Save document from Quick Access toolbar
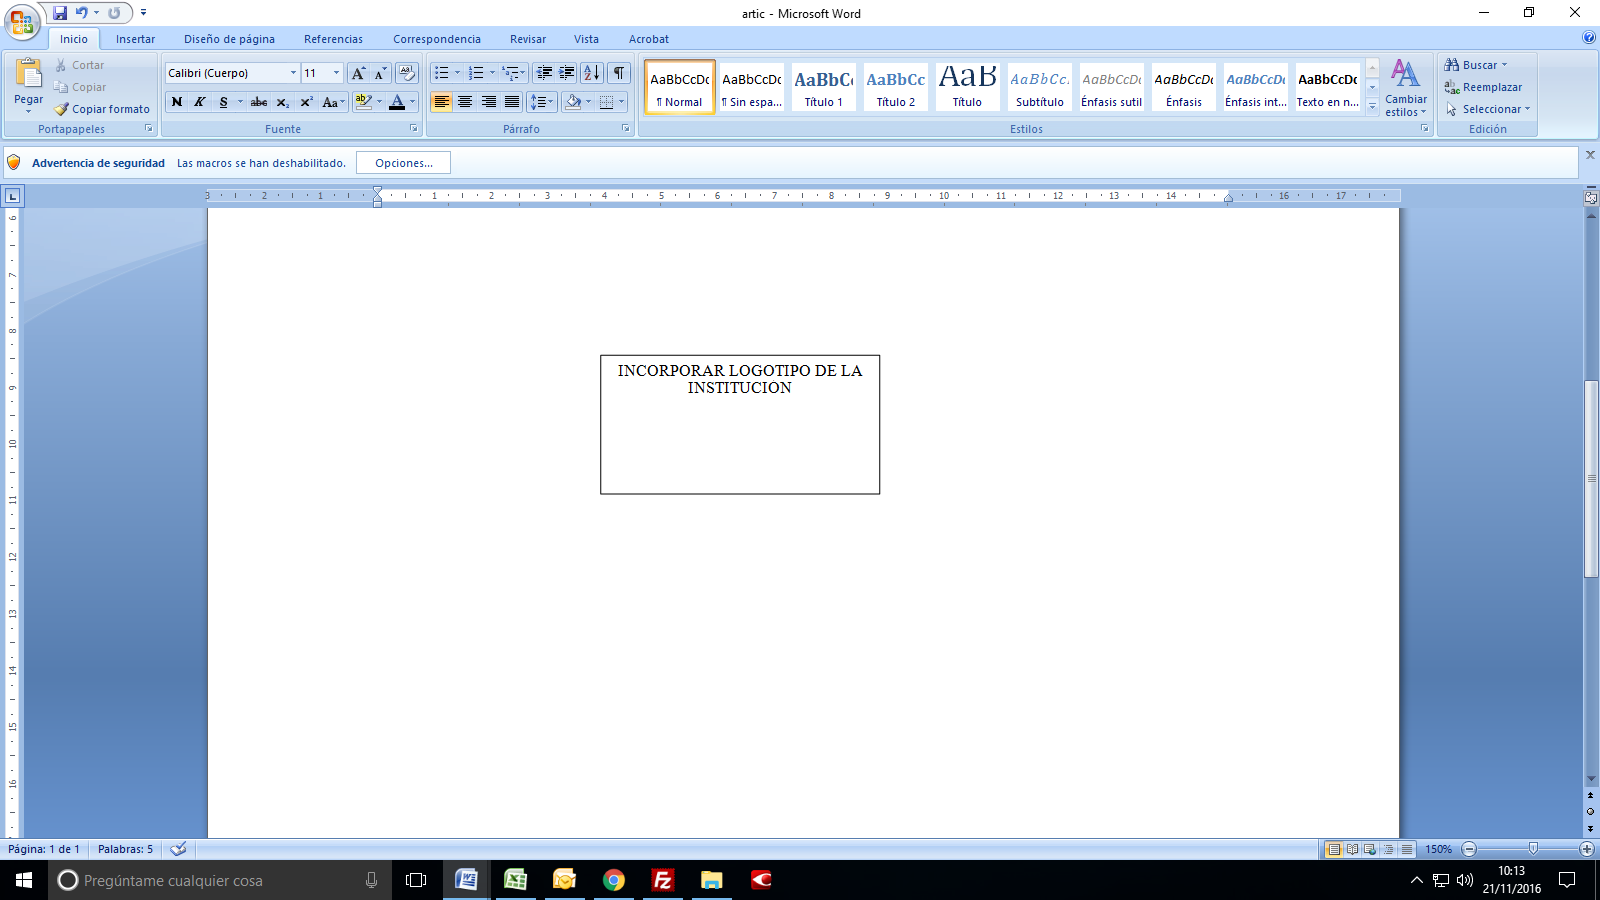The height and width of the screenshot is (900, 1600). [x=60, y=13]
